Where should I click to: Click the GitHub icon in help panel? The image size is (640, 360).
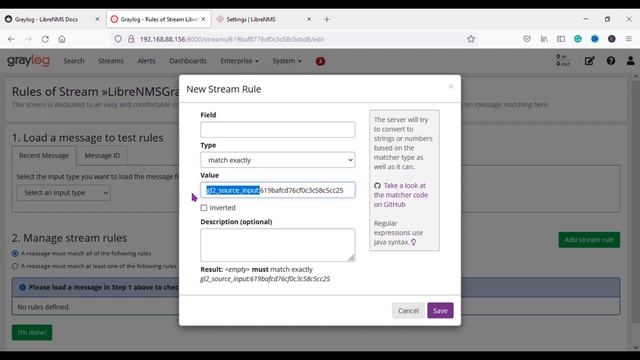click(x=377, y=186)
